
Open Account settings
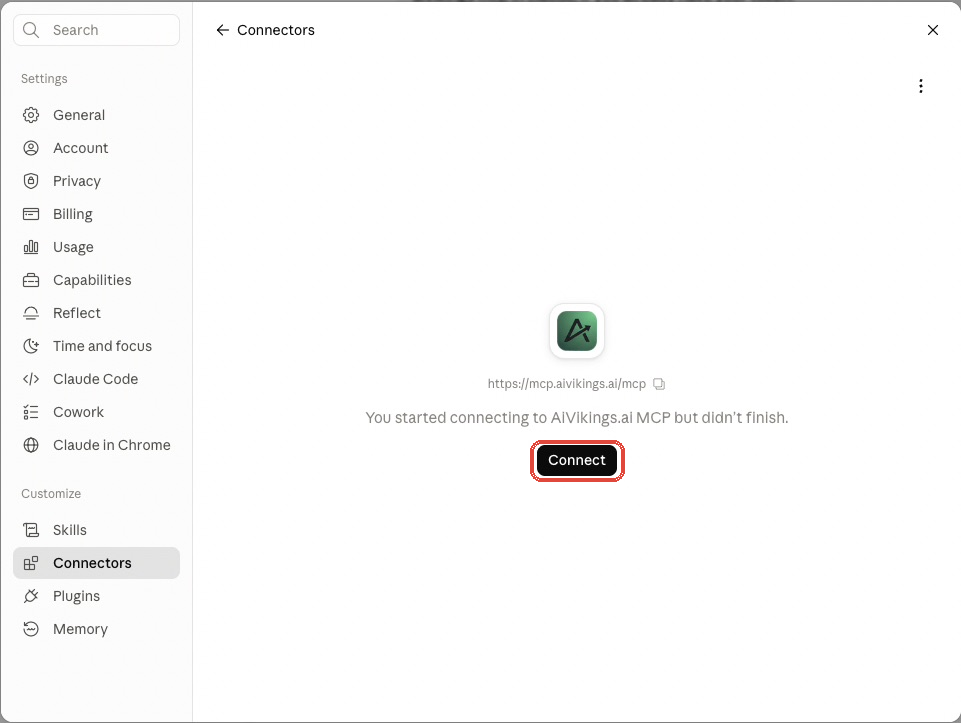pos(96,148)
